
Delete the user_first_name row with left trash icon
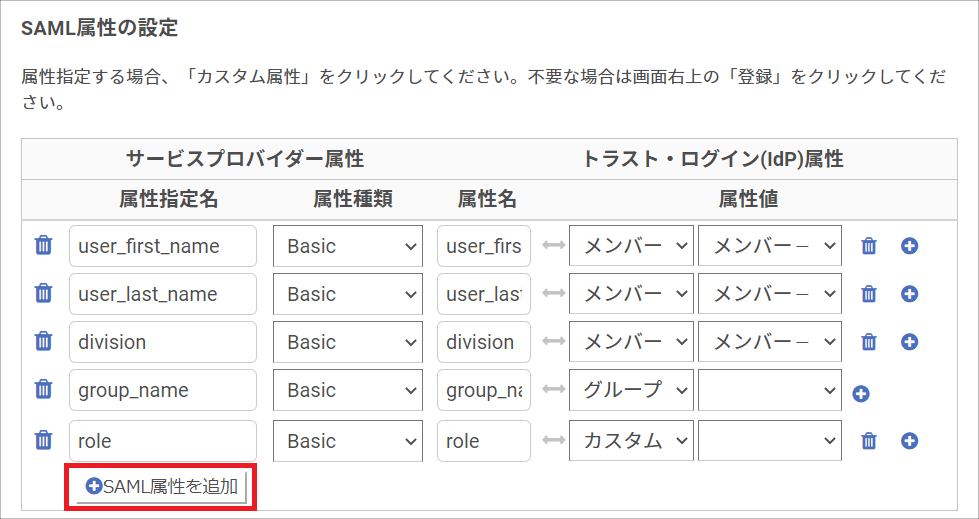tap(43, 245)
